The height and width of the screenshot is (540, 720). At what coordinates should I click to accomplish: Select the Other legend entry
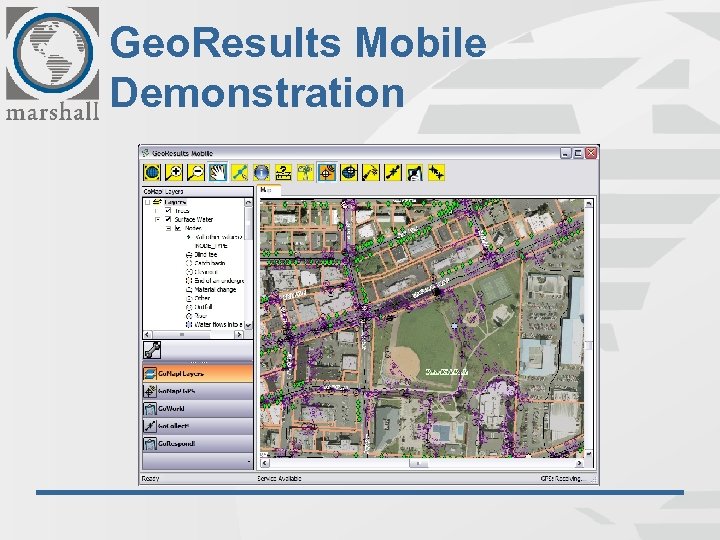pos(198,298)
